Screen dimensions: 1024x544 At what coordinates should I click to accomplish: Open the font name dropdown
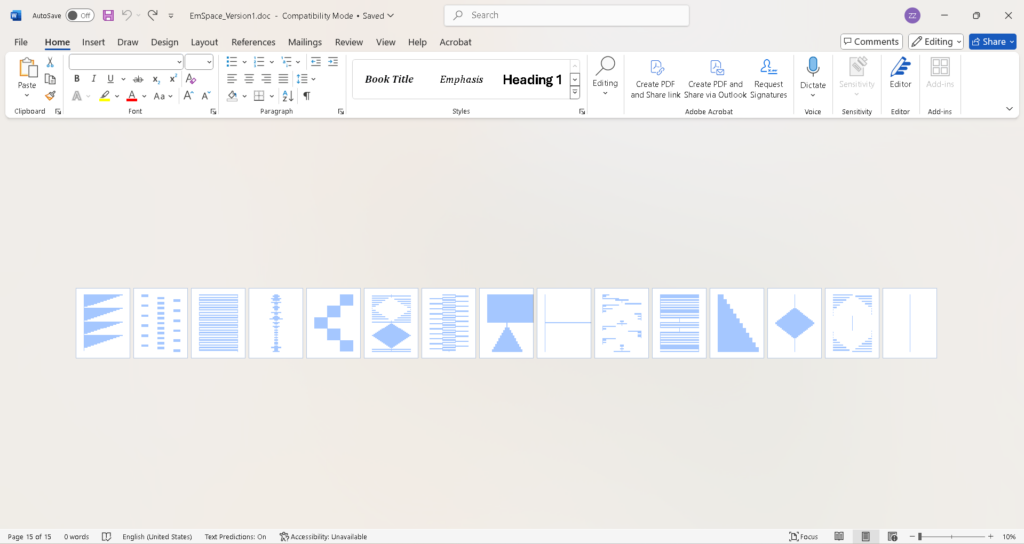179,62
